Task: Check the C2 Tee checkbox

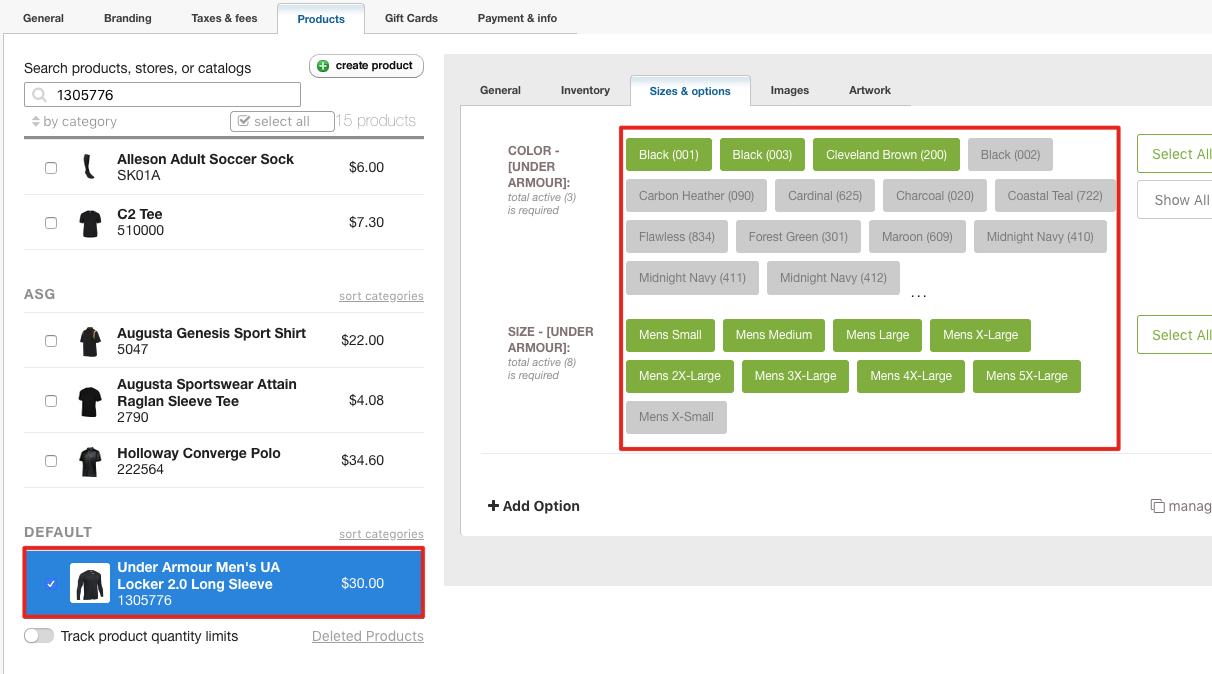Action: 51,223
